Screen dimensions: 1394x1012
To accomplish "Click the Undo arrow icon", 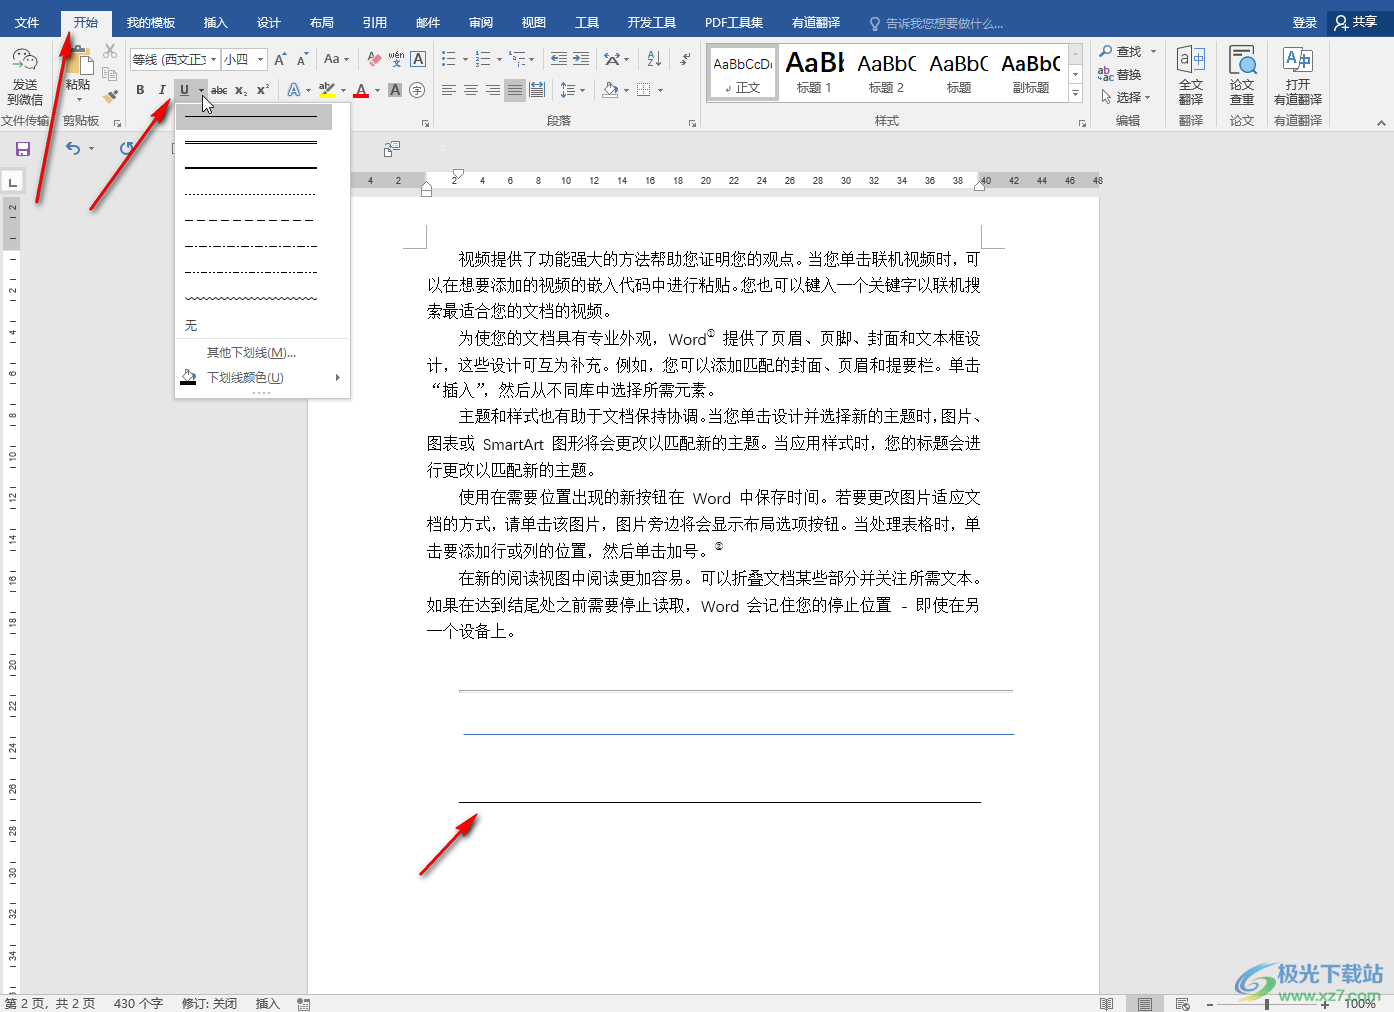I will pyautogui.click(x=73, y=148).
